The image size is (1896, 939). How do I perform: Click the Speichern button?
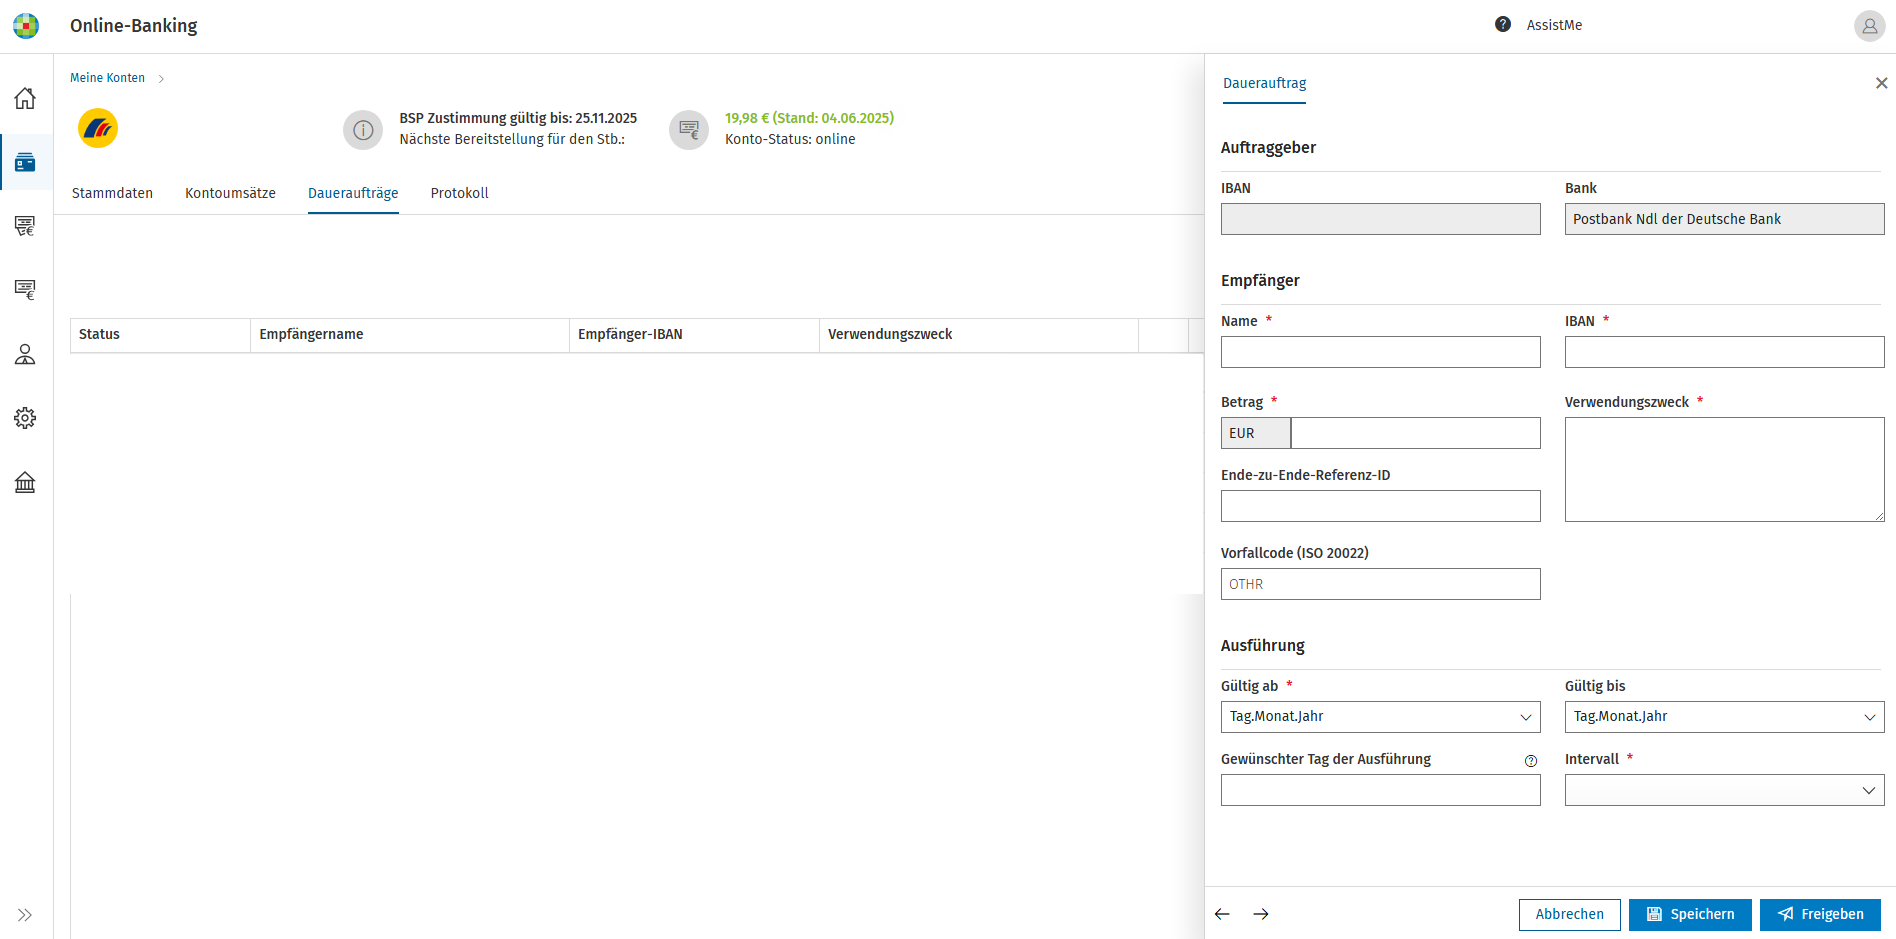pyautogui.click(x=1690, y=914)
